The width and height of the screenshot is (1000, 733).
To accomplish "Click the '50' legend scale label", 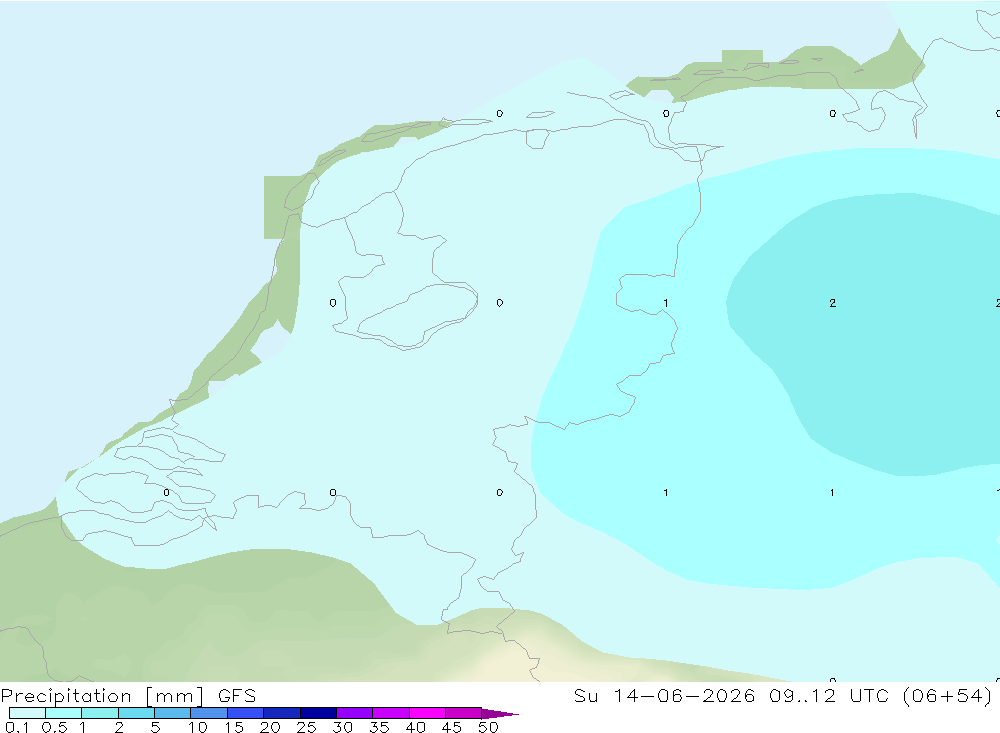I will pos(488,727).
